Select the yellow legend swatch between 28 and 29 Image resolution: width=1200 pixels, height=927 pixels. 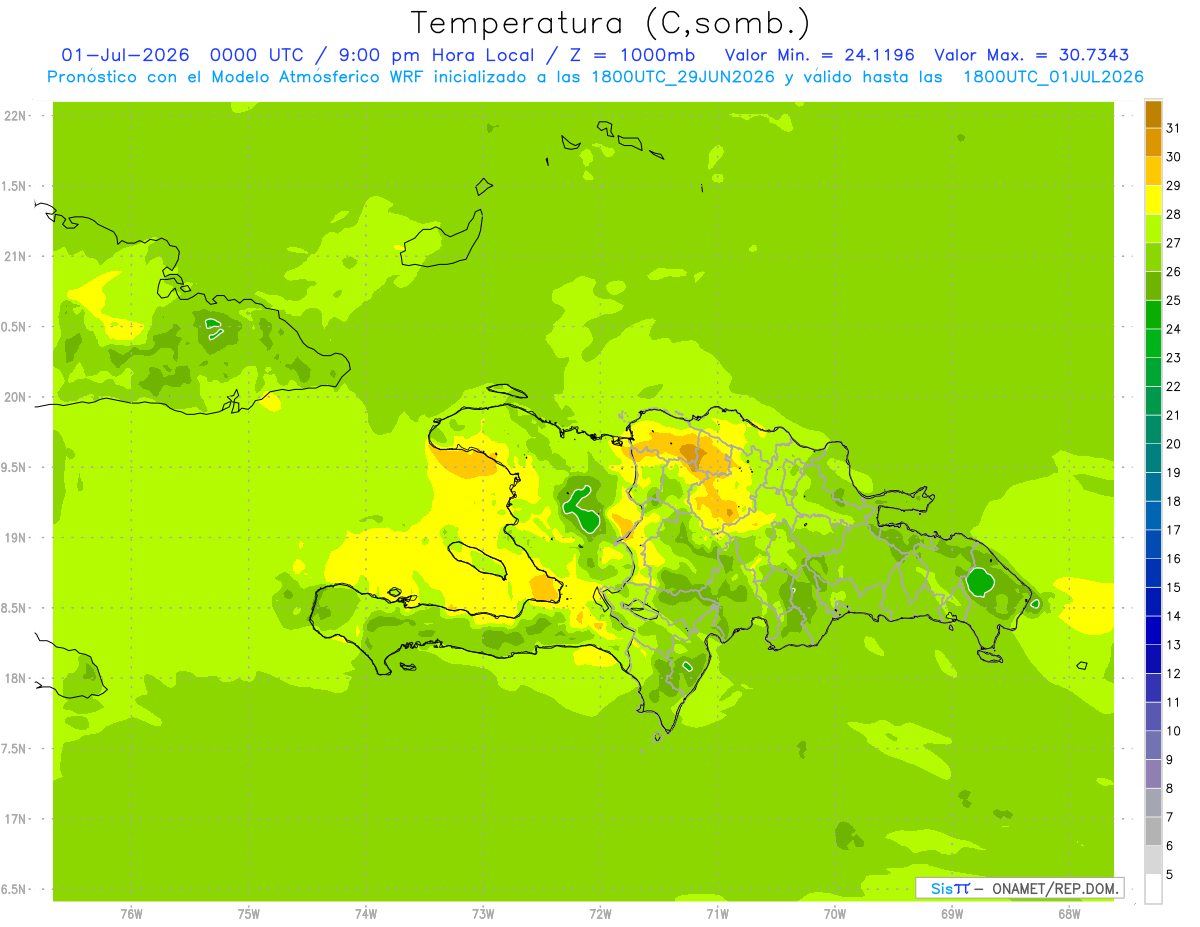click(1153, 200)
